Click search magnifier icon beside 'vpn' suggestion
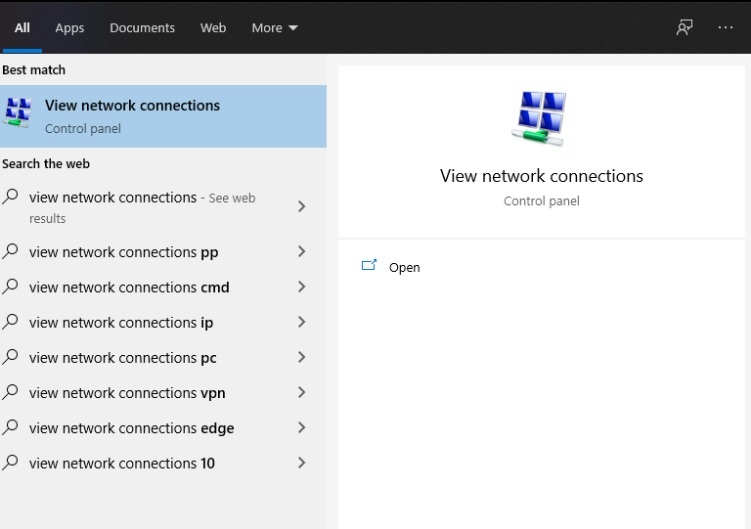 coord(10,392)
